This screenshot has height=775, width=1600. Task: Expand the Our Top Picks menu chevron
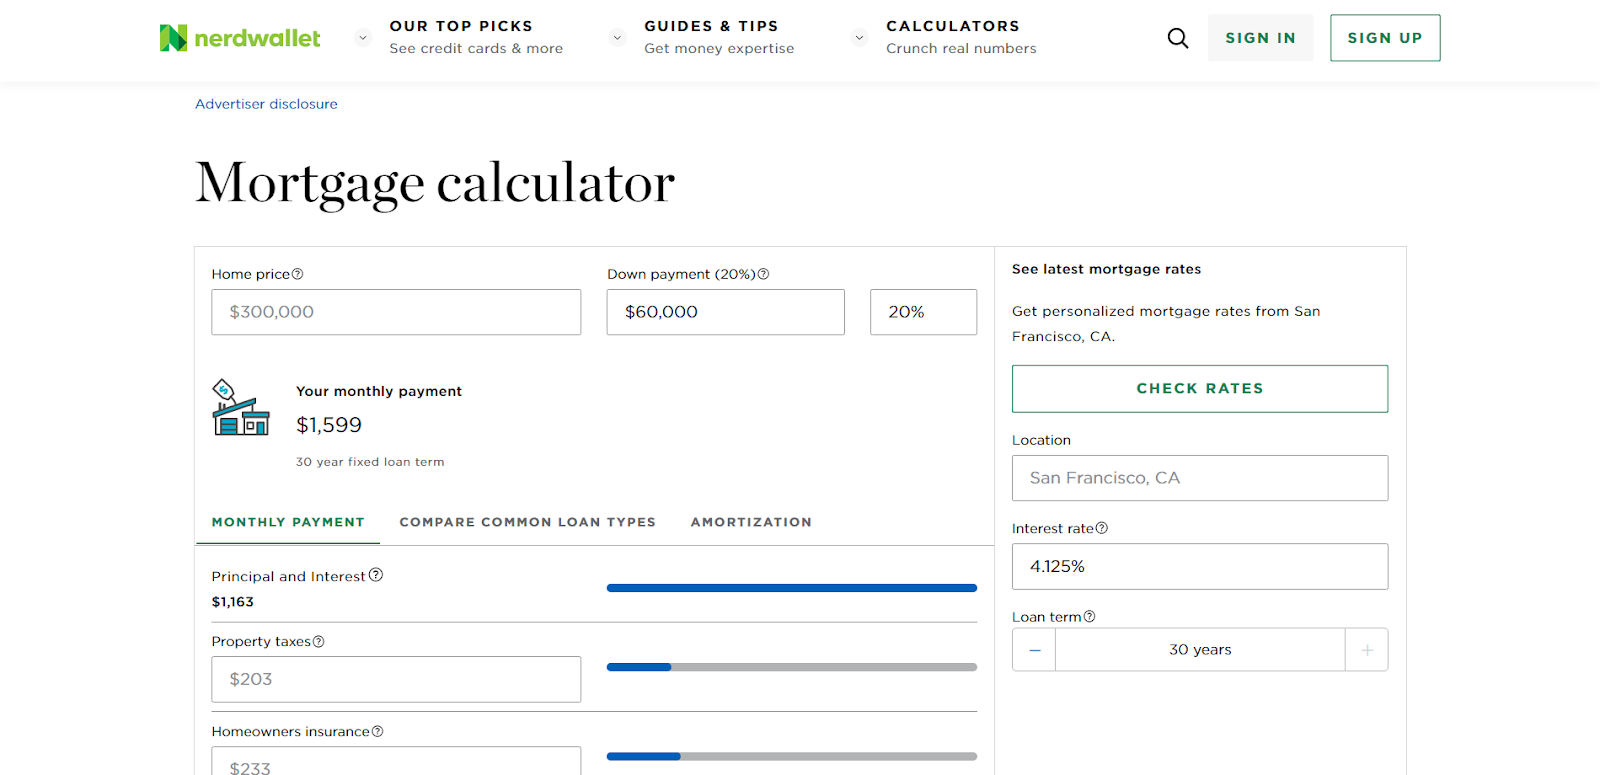(363, 38)
